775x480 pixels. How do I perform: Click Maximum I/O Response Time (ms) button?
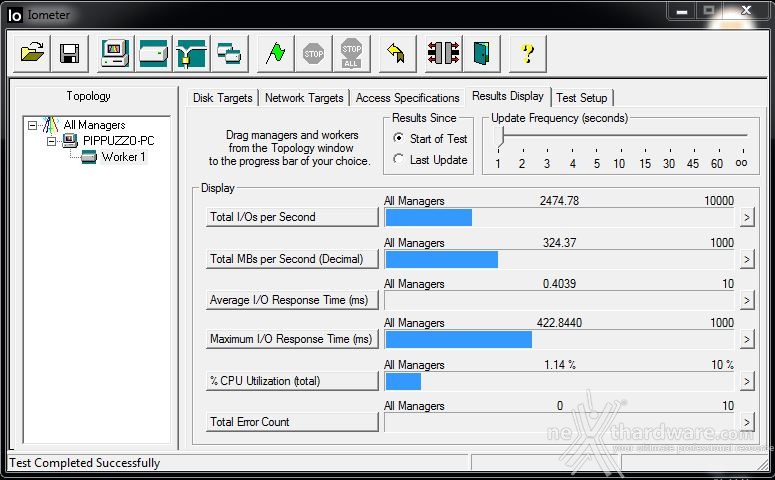pos(292,339)
